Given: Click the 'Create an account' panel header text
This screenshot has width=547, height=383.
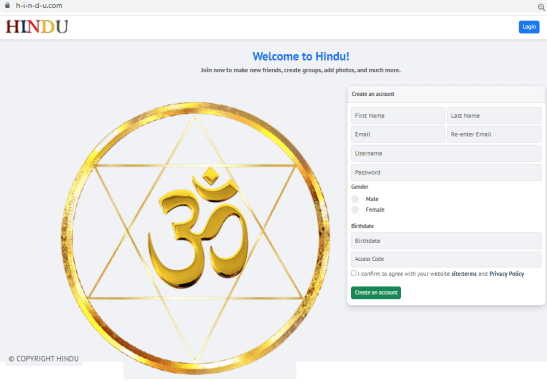Looking at the screenshot, I should pos(373,94).
